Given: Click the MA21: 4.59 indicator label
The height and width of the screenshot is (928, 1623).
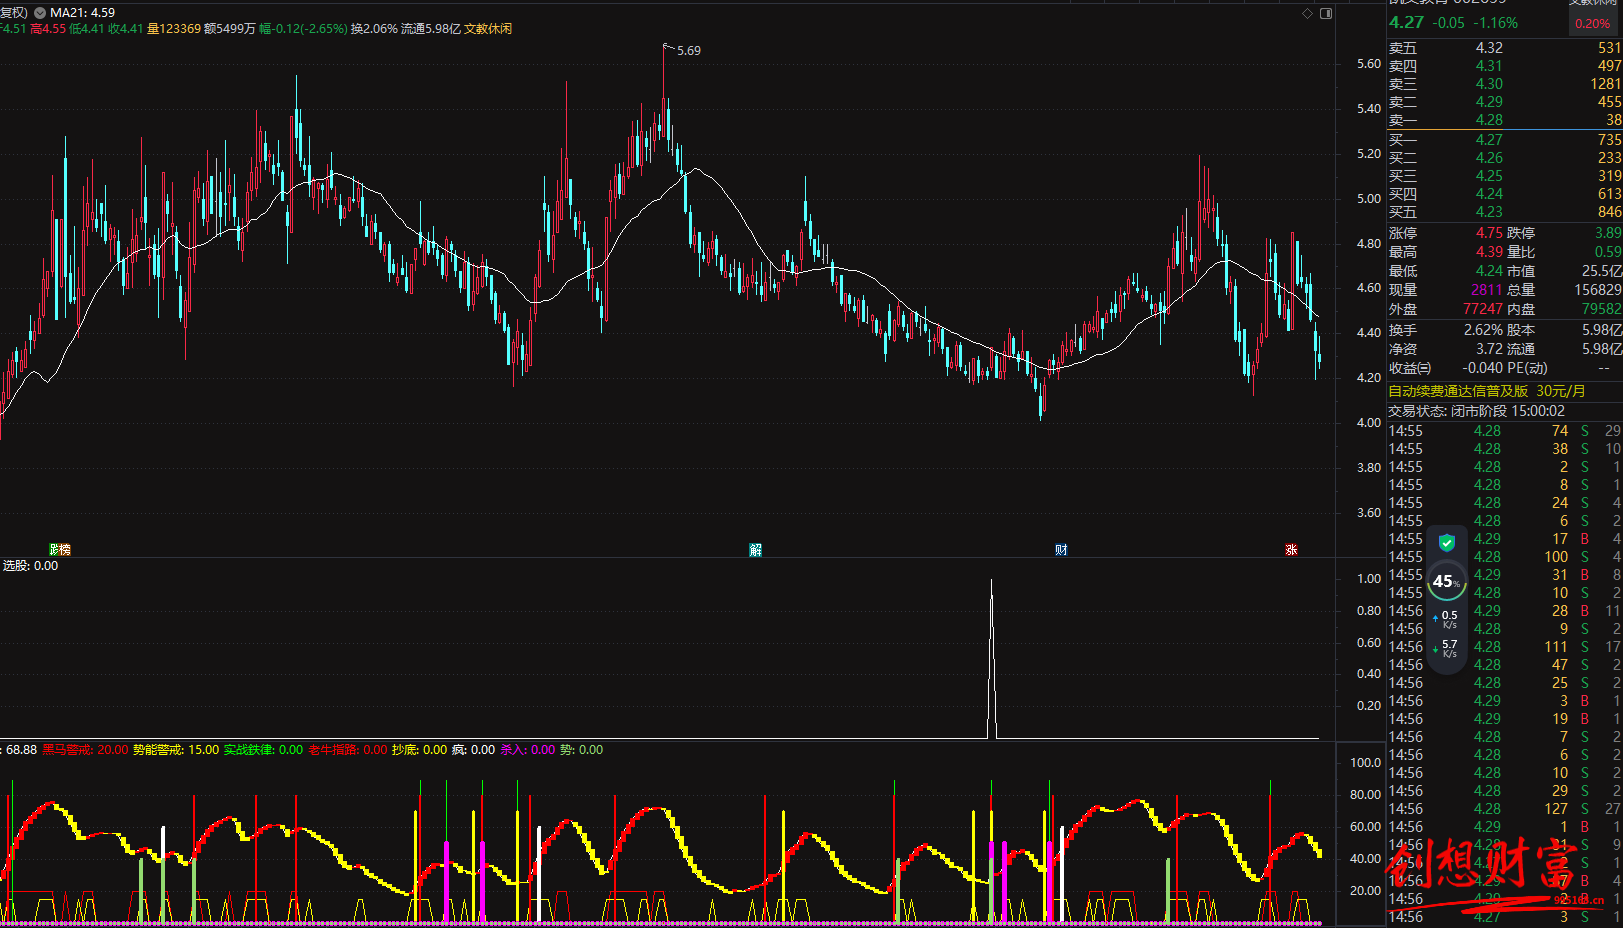Looking at the screenshot, I should pos(82,13).
